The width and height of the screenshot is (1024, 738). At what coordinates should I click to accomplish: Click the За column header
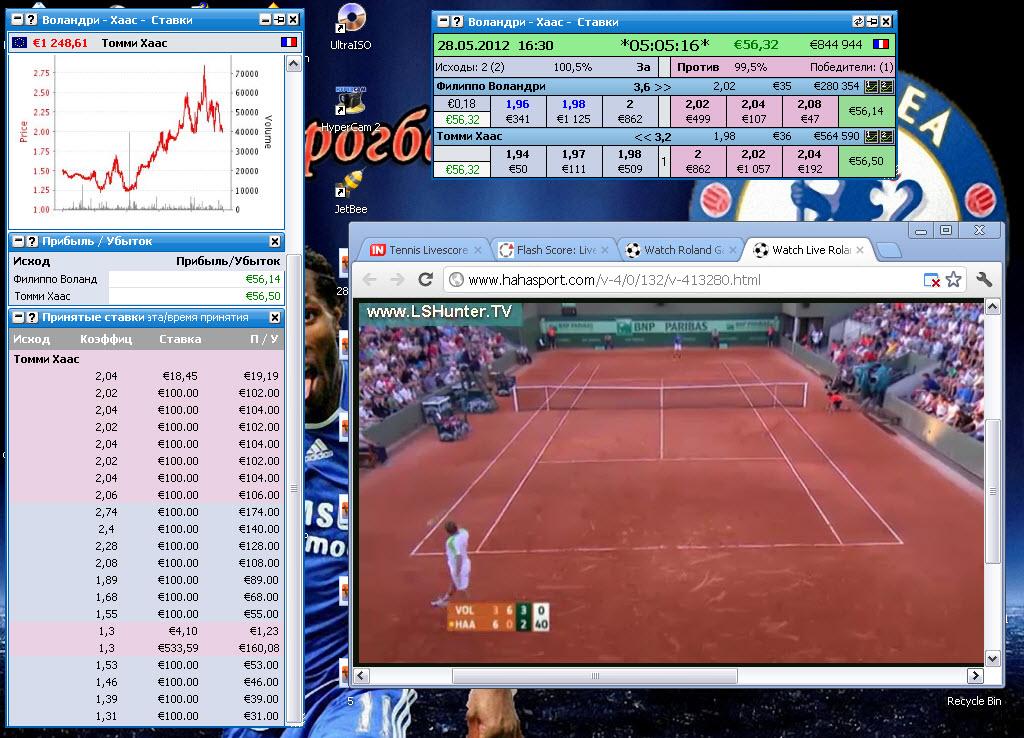(x=643, y=67)
